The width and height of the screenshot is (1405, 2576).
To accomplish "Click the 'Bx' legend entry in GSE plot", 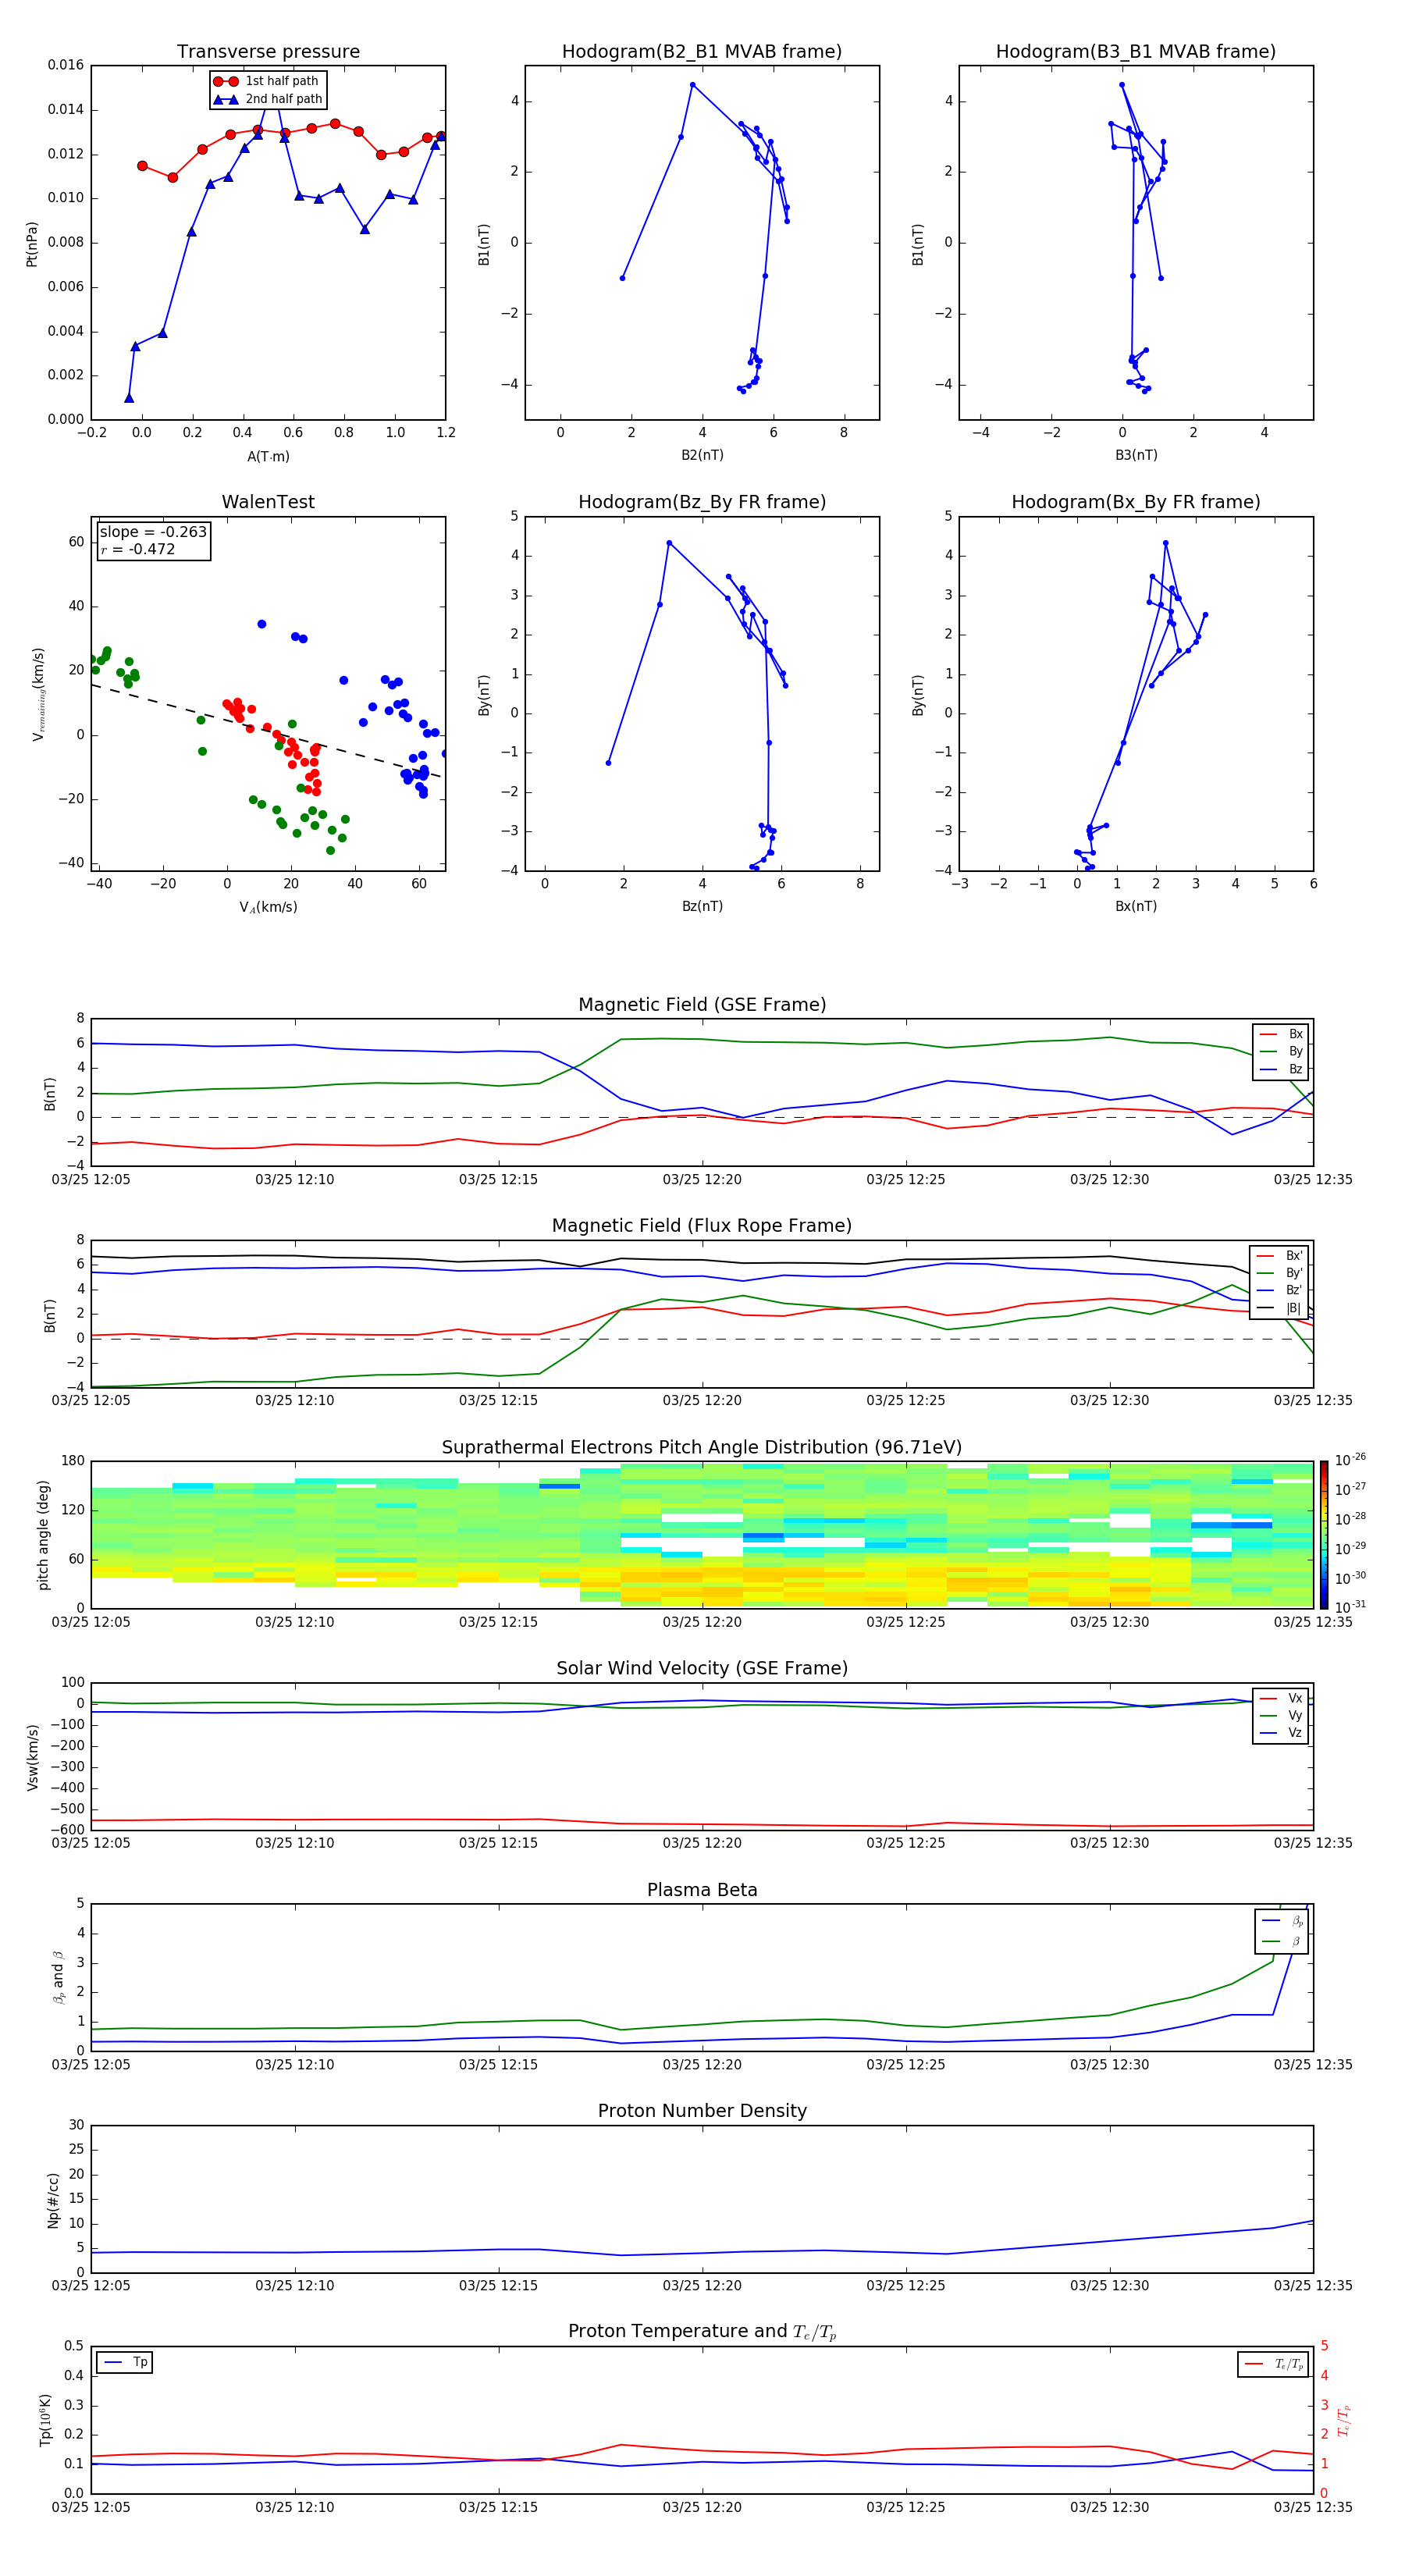I will pyautogui.click(x=1281, y=1034).
